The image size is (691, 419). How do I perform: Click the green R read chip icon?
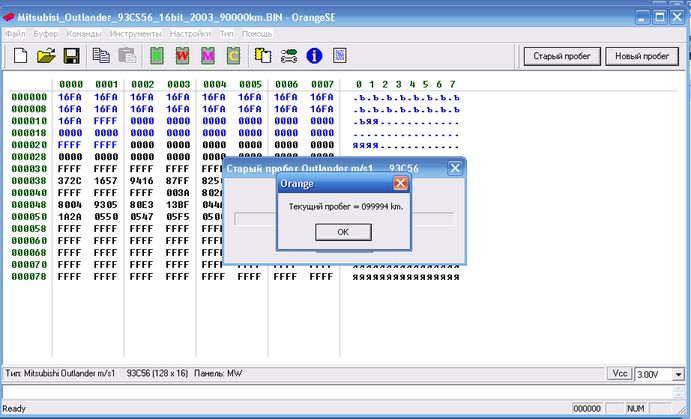pos(156,56)
